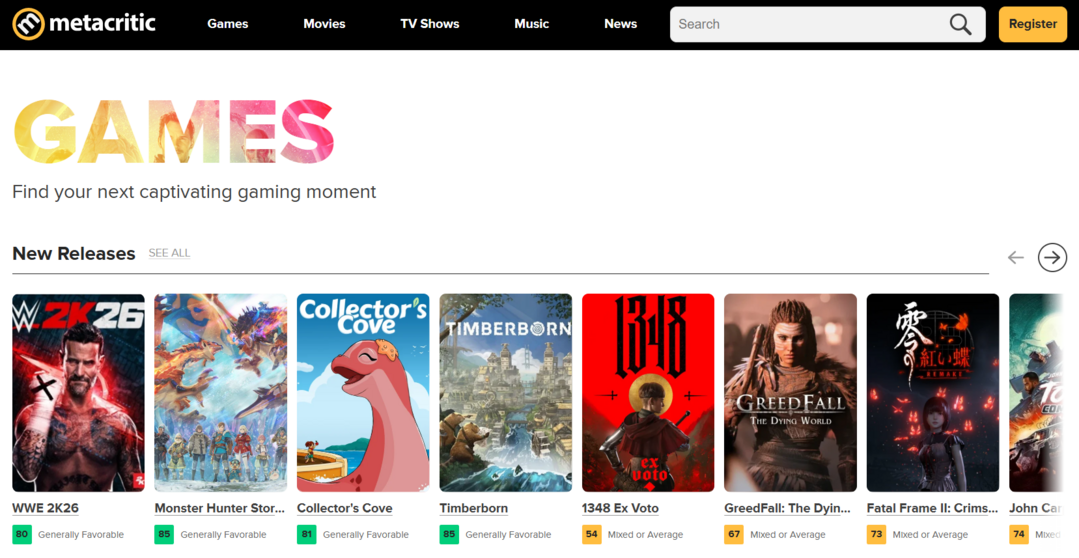Click the 67 score badge for GreedFall
Screen dimensions: 1079x558
(734, 534)
